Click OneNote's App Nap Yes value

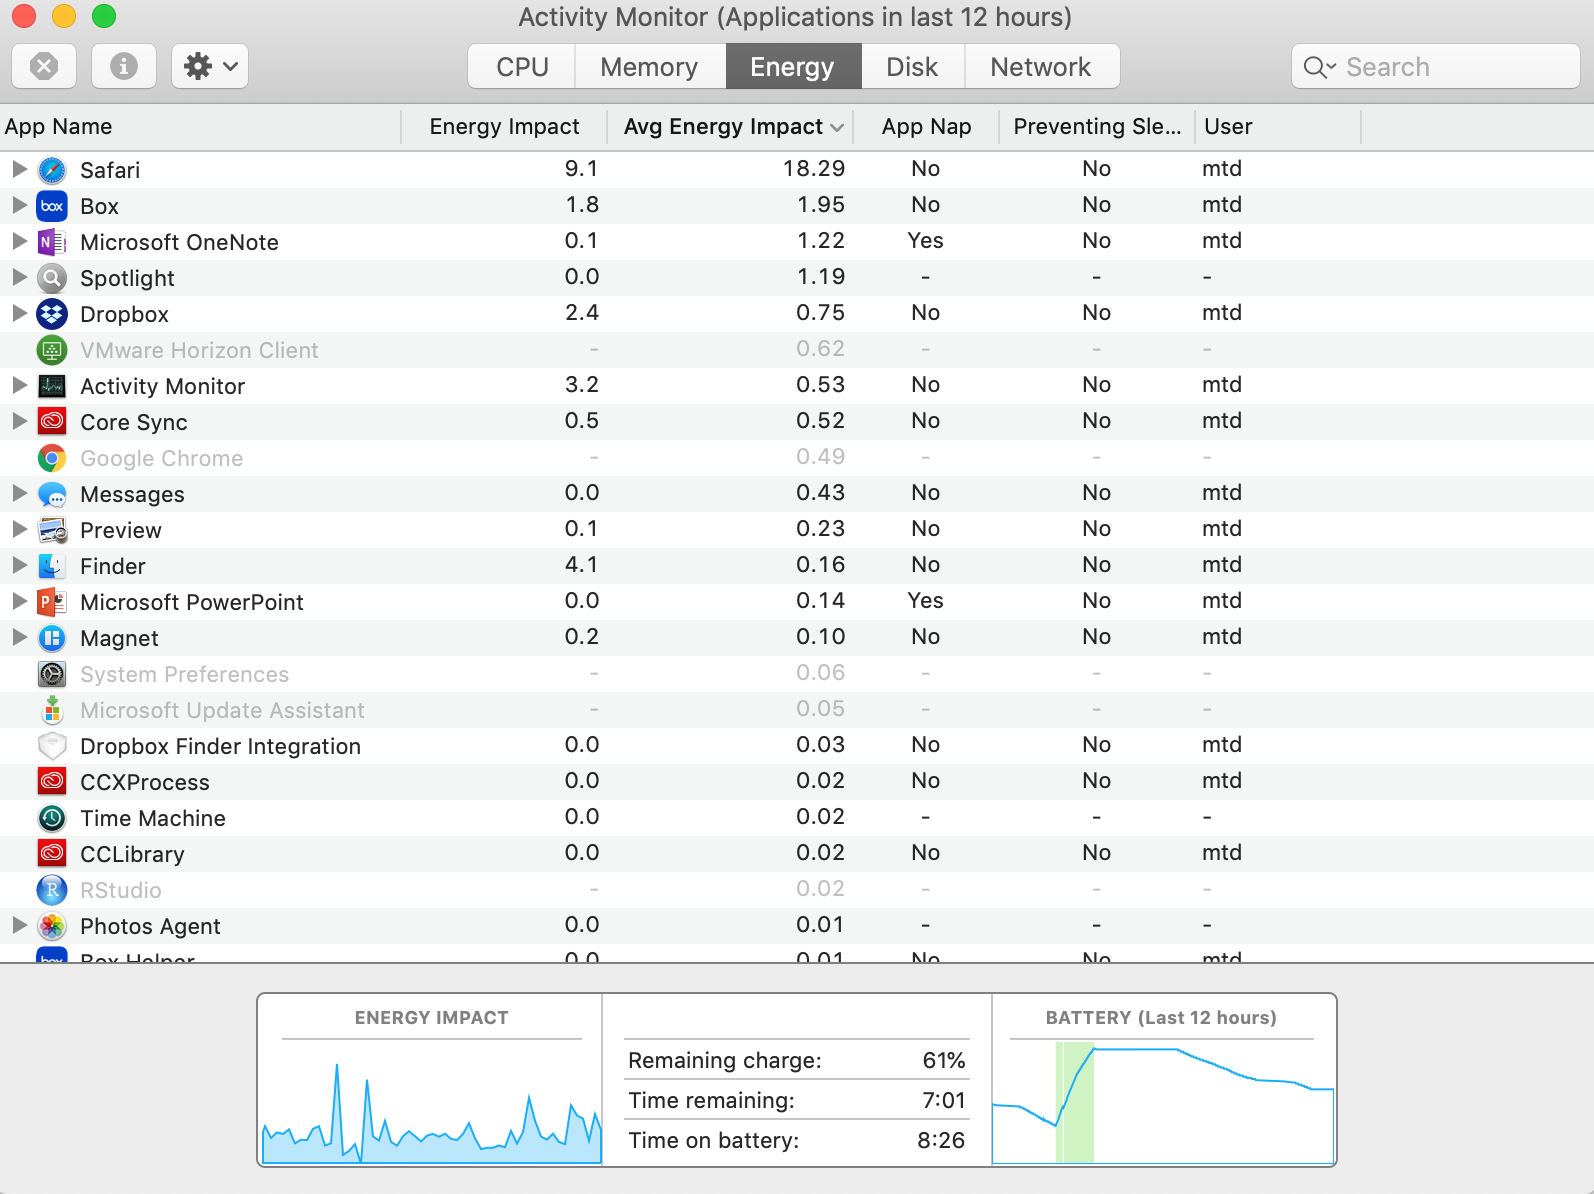[x=926, y=240]
